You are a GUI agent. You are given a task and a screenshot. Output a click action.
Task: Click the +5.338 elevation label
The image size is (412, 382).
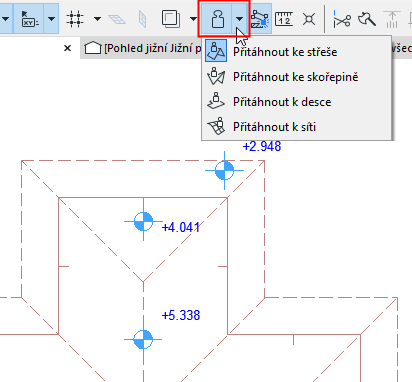[x=181, y=315]
